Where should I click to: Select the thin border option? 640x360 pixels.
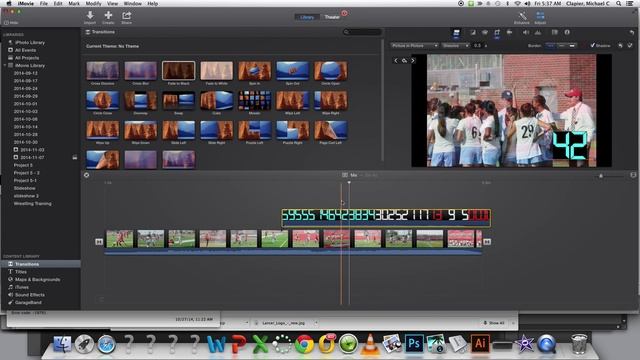point(561,46)
